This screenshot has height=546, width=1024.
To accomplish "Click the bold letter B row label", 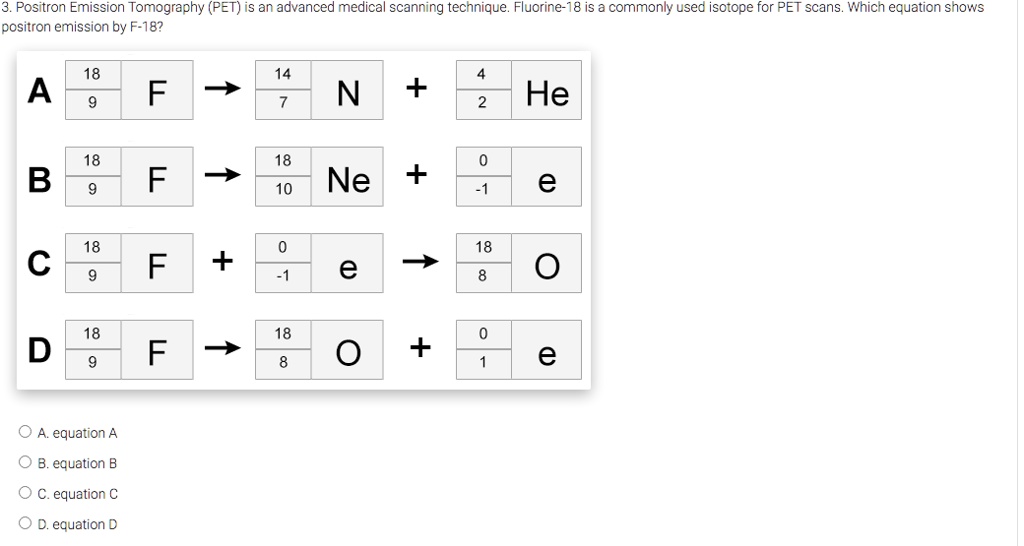I will click(39, 180).
